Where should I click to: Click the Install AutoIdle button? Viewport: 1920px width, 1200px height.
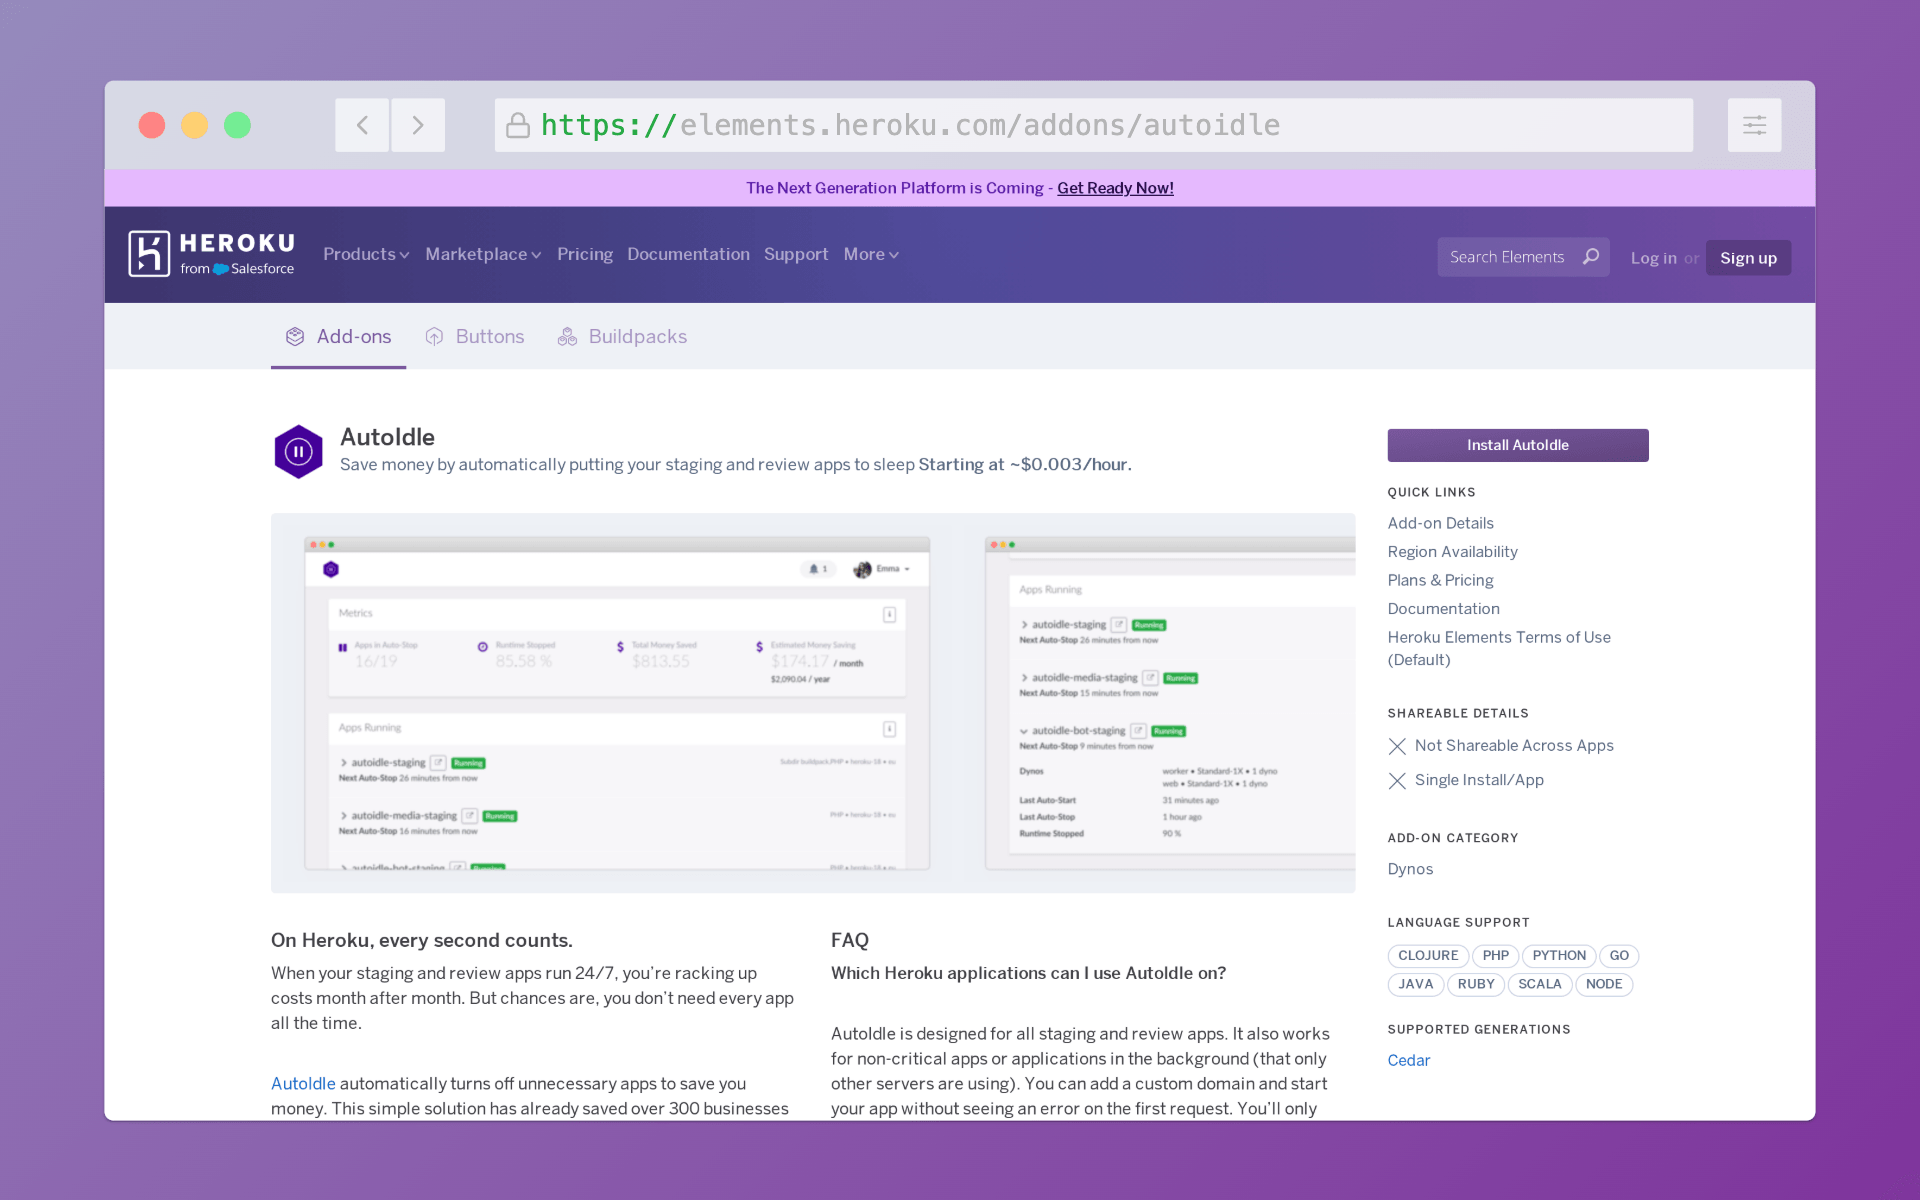coord(1517,445)
